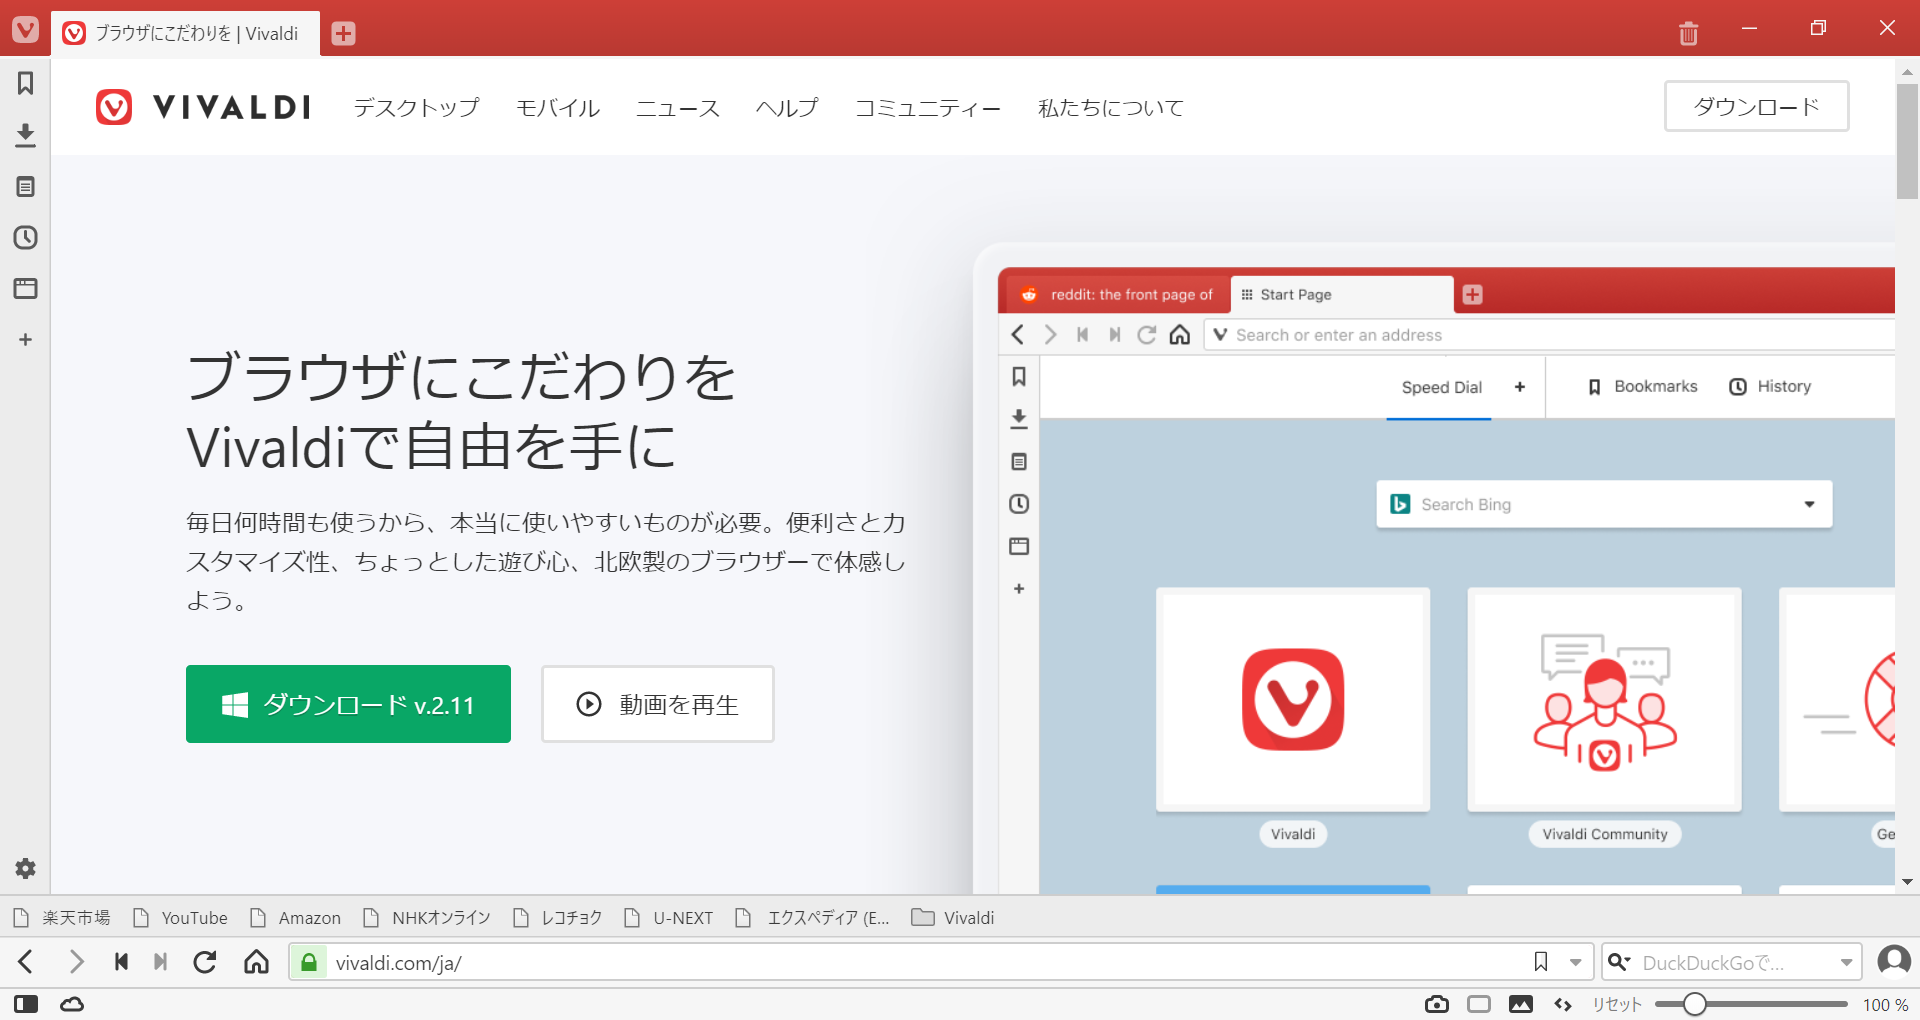Viewport: 1920px width, 1020px height.
Task: Open the コミュニティー menu item
Action: tap(927, 107)
